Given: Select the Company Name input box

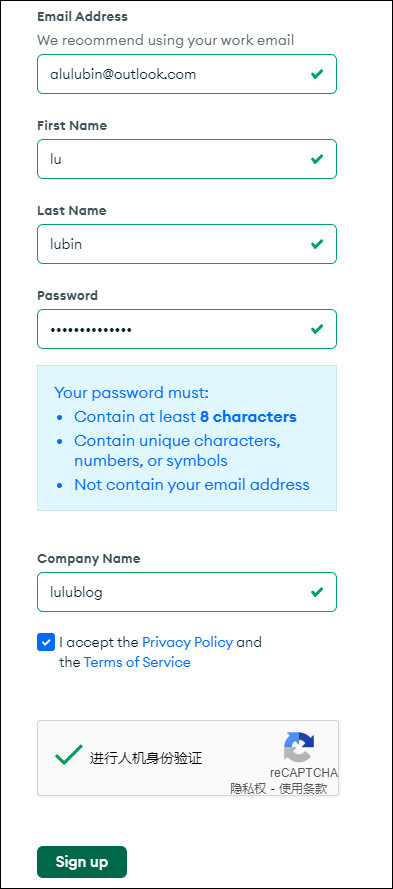Looking at the screenshot, I should (187, 592).
